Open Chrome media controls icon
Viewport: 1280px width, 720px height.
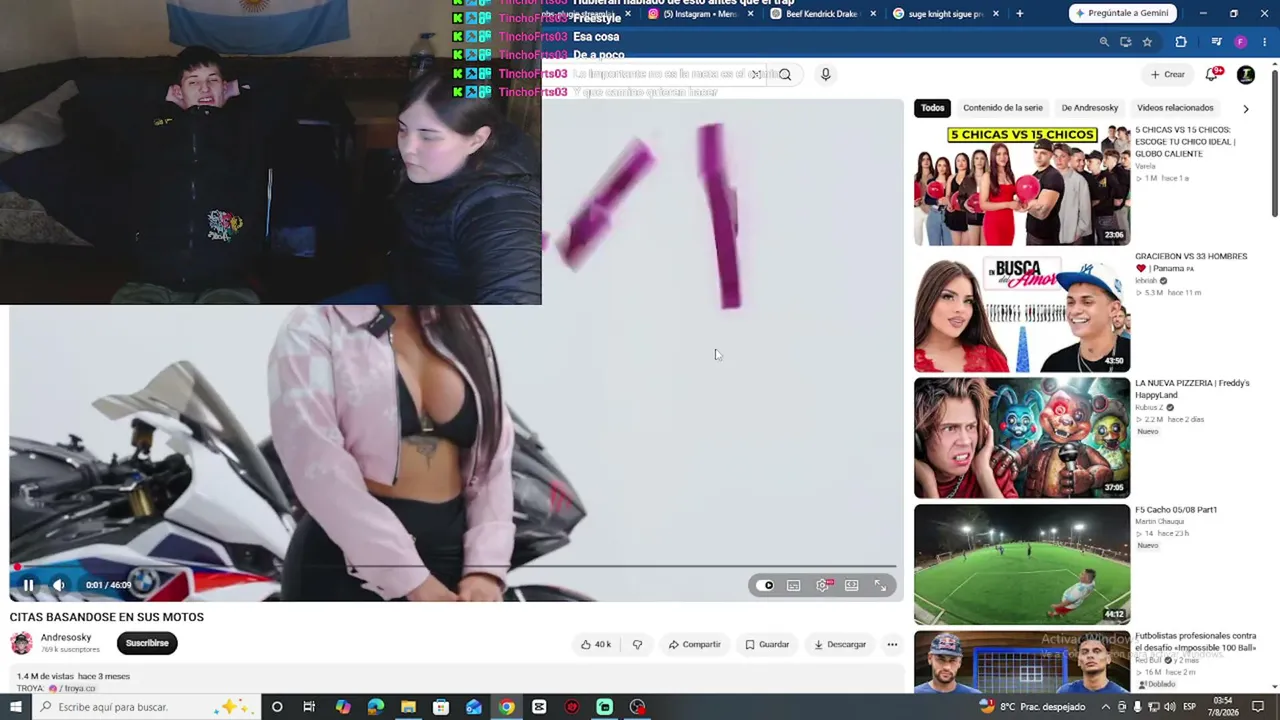pos(1216,42)
